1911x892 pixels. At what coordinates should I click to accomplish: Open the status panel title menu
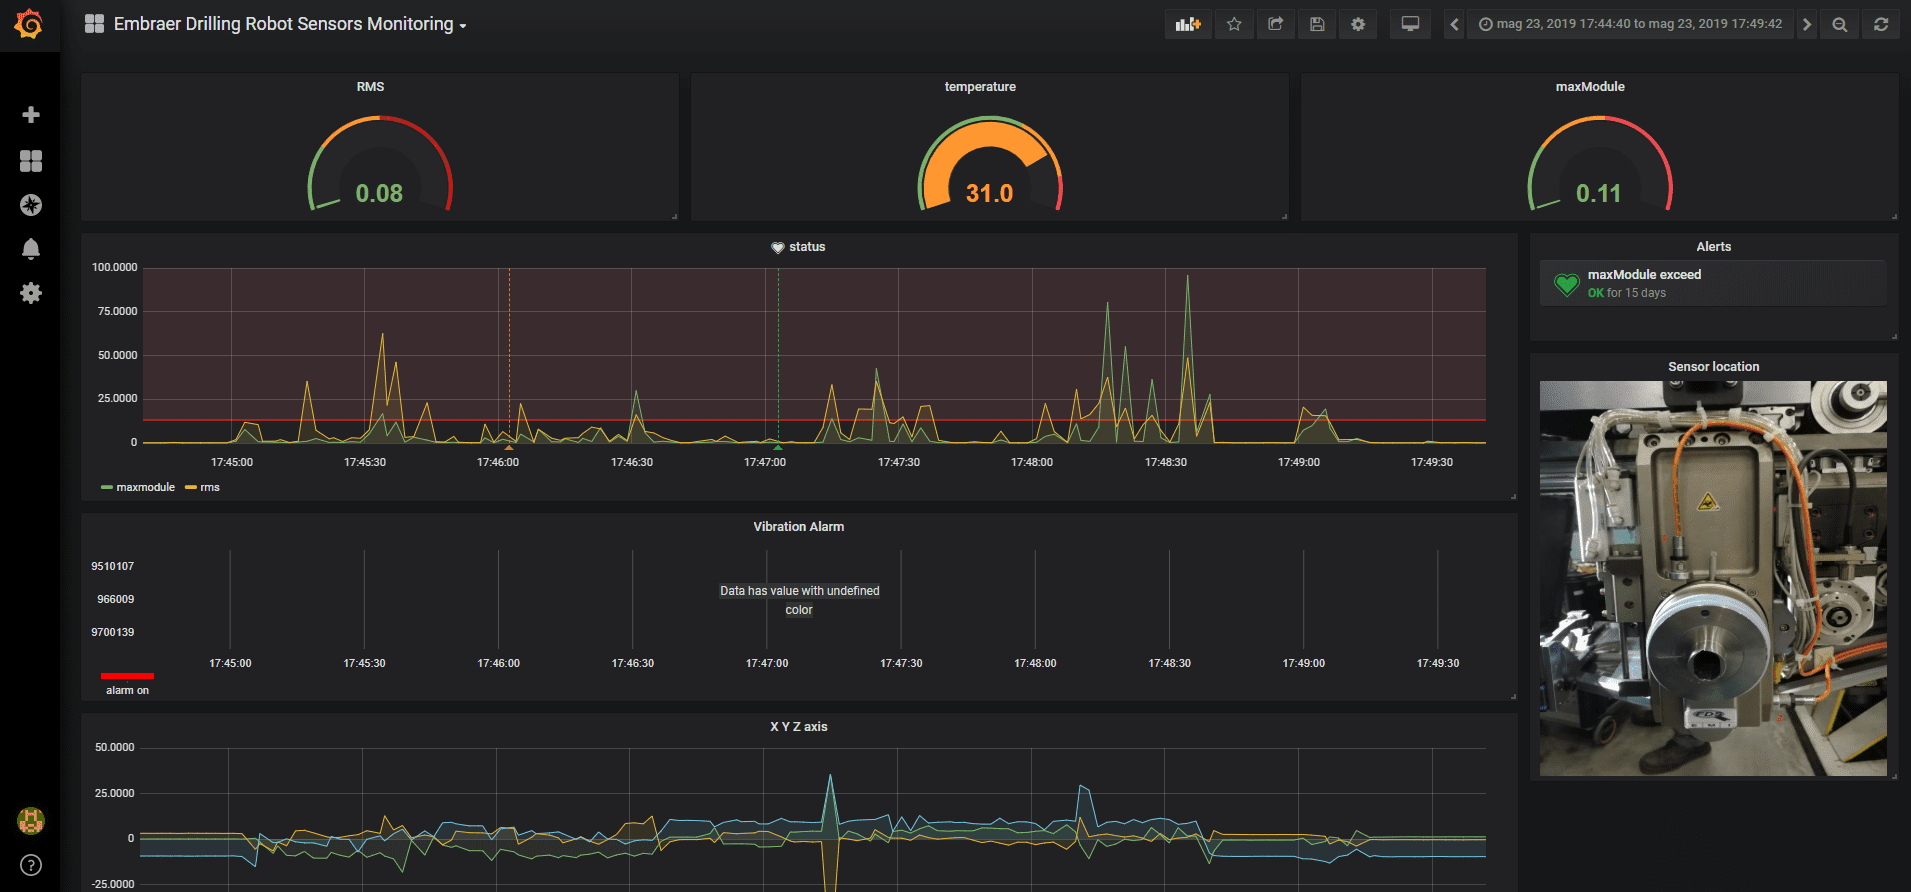pyautogui.click(x=806, y=247)
